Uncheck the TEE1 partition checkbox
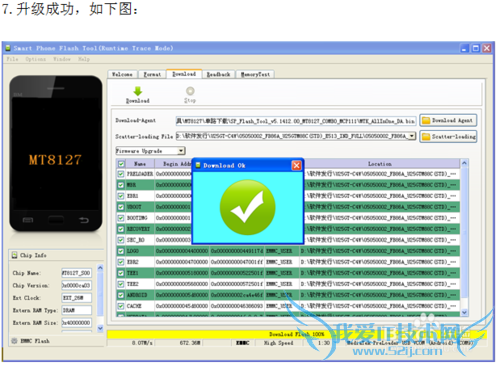Viewport: 500px width, 366px height. (121, 273)
